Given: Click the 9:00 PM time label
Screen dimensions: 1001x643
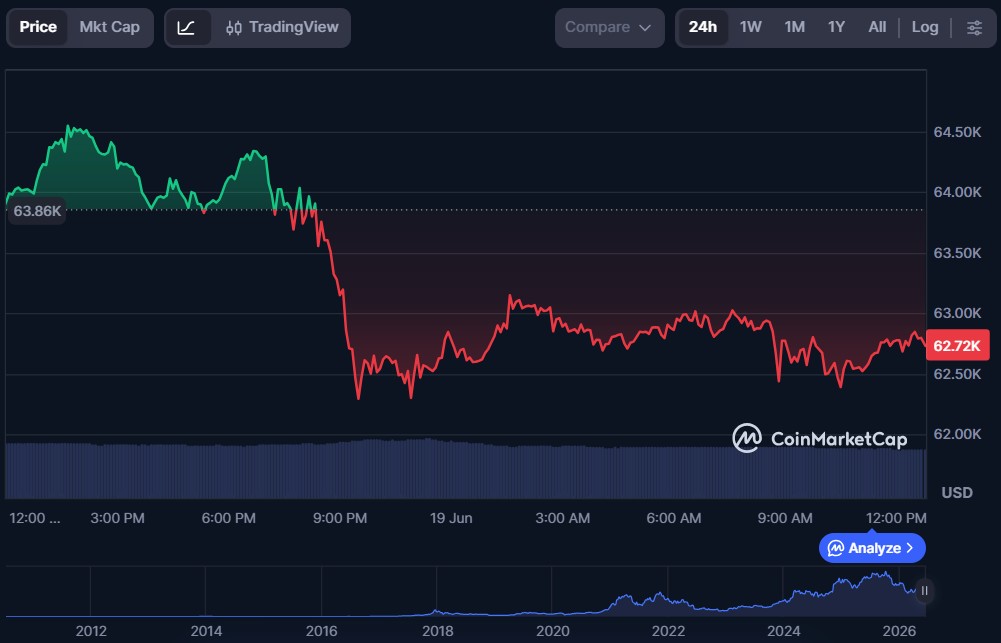Looking at the screenshot, I should click(x=340, y=518).
